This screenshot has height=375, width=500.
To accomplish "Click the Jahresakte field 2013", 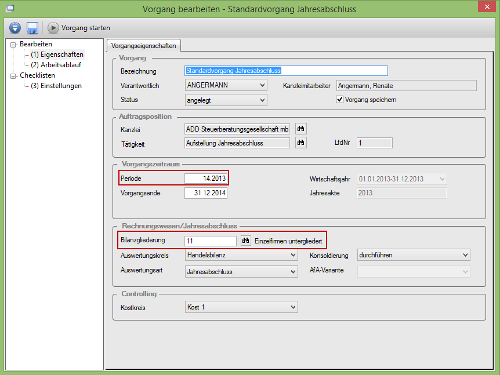I will pos(402,193).
